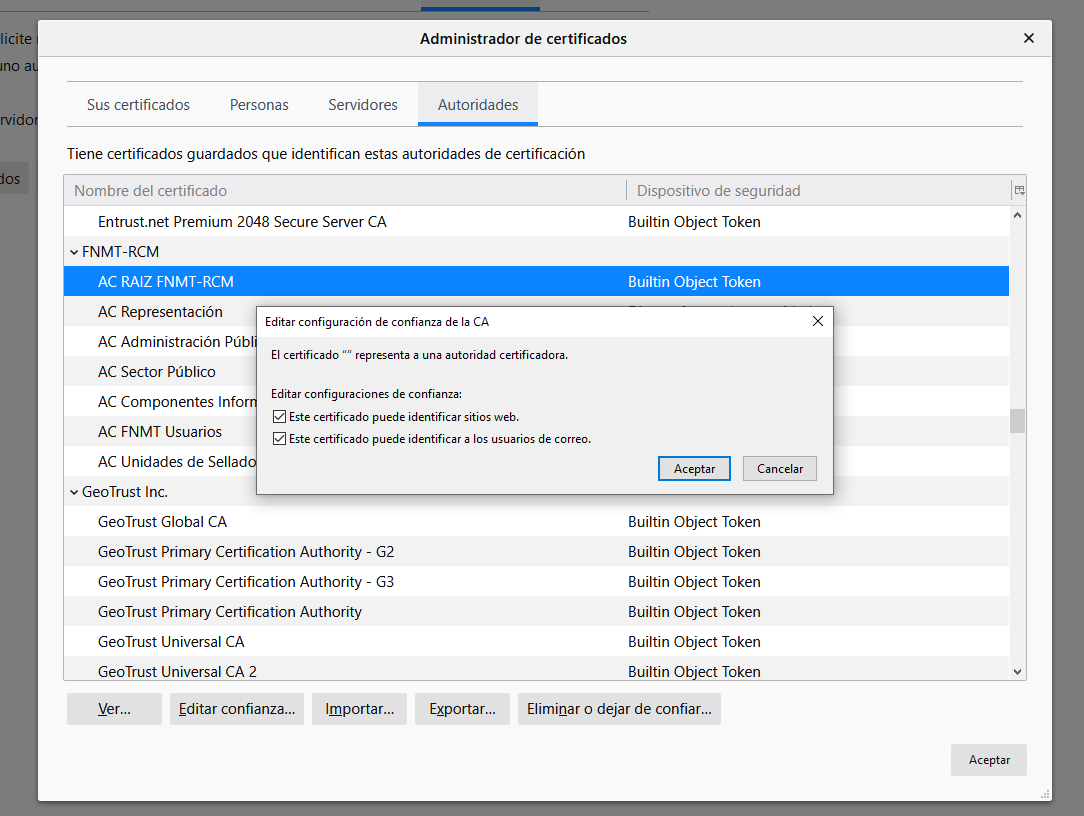The image size is (1084, 816).
Task: Collapse the GeoTrust Inc. group
Action: click(74, 492)
